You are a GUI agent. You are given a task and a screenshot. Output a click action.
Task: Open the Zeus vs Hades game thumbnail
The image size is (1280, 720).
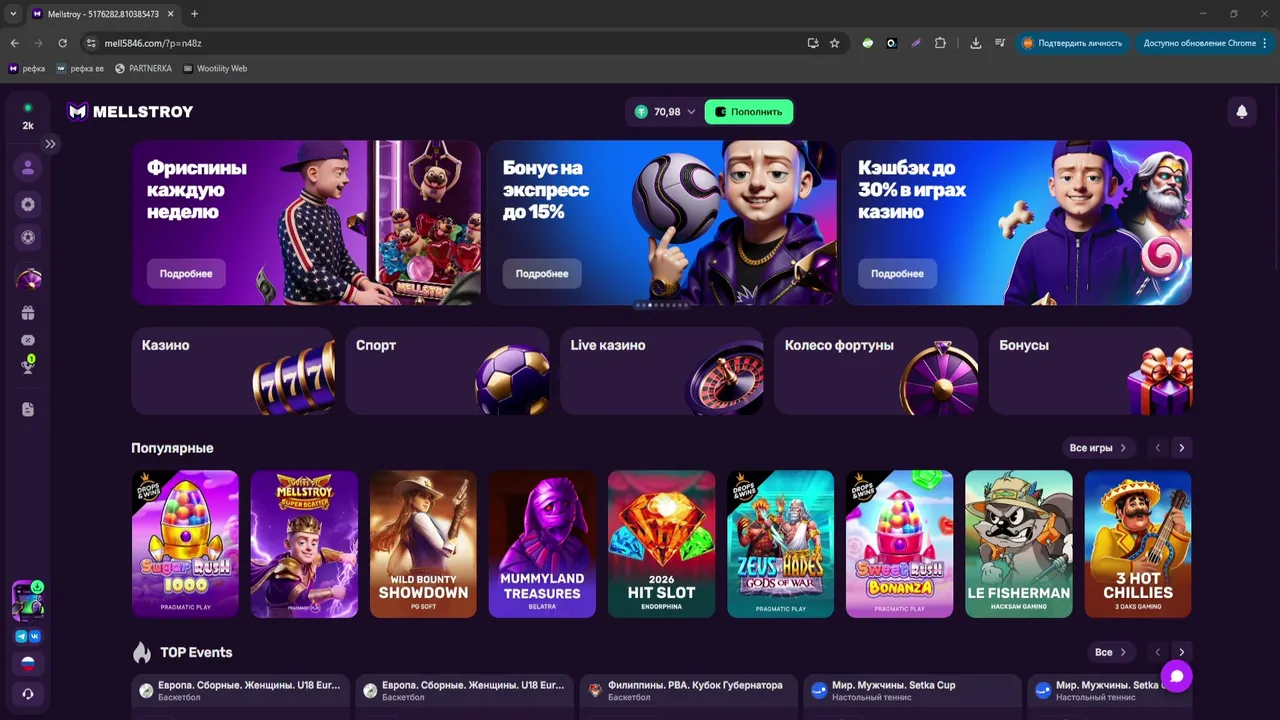(x=780, y=544)
